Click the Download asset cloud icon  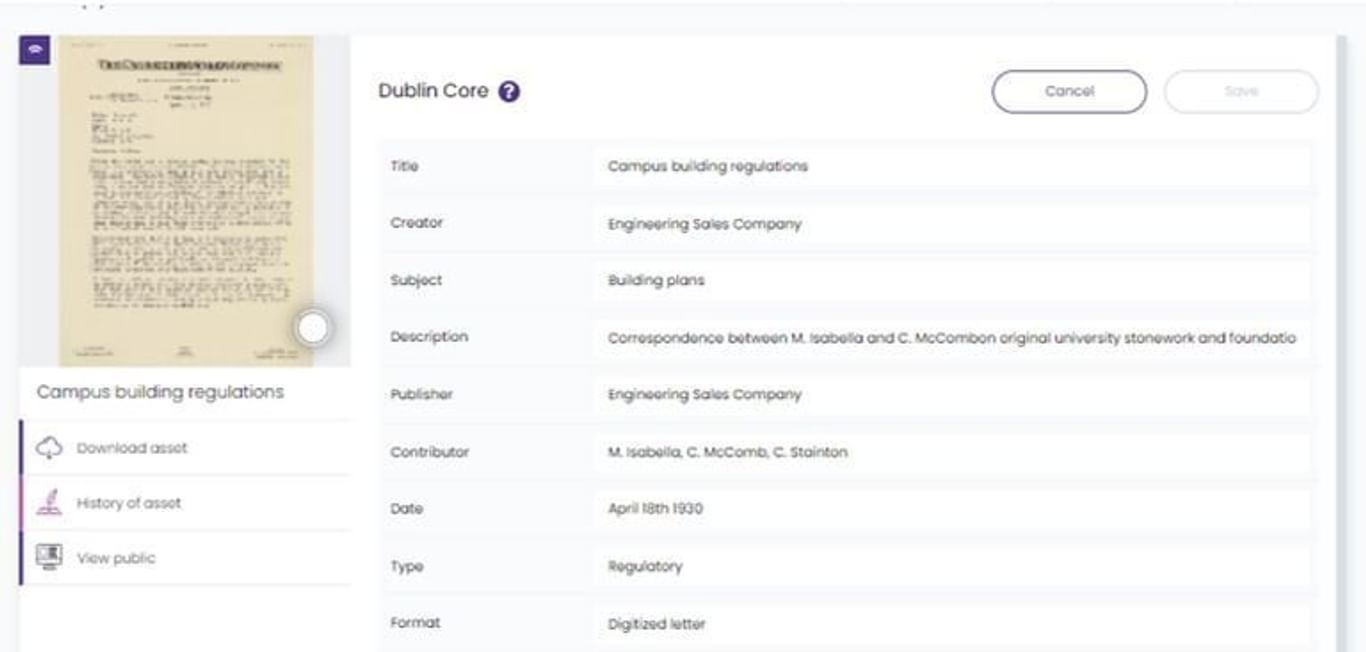(49, 448)
